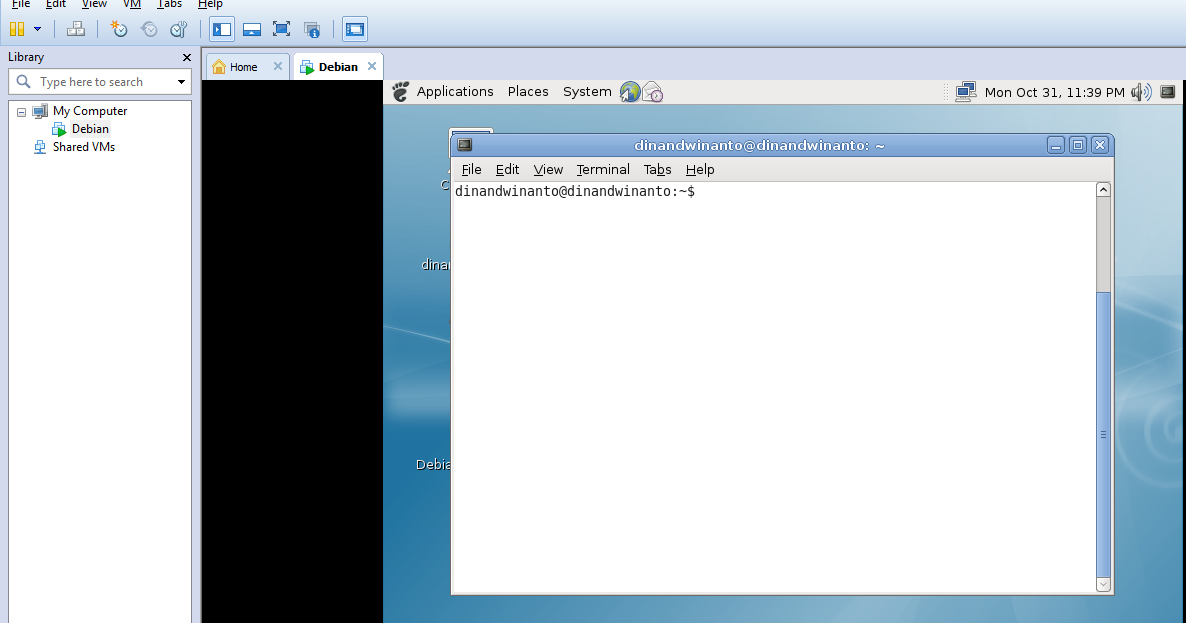This screenshot has height=623, width=1186.
Task: Enter full screen mode
Action: [x=281, y=29]
